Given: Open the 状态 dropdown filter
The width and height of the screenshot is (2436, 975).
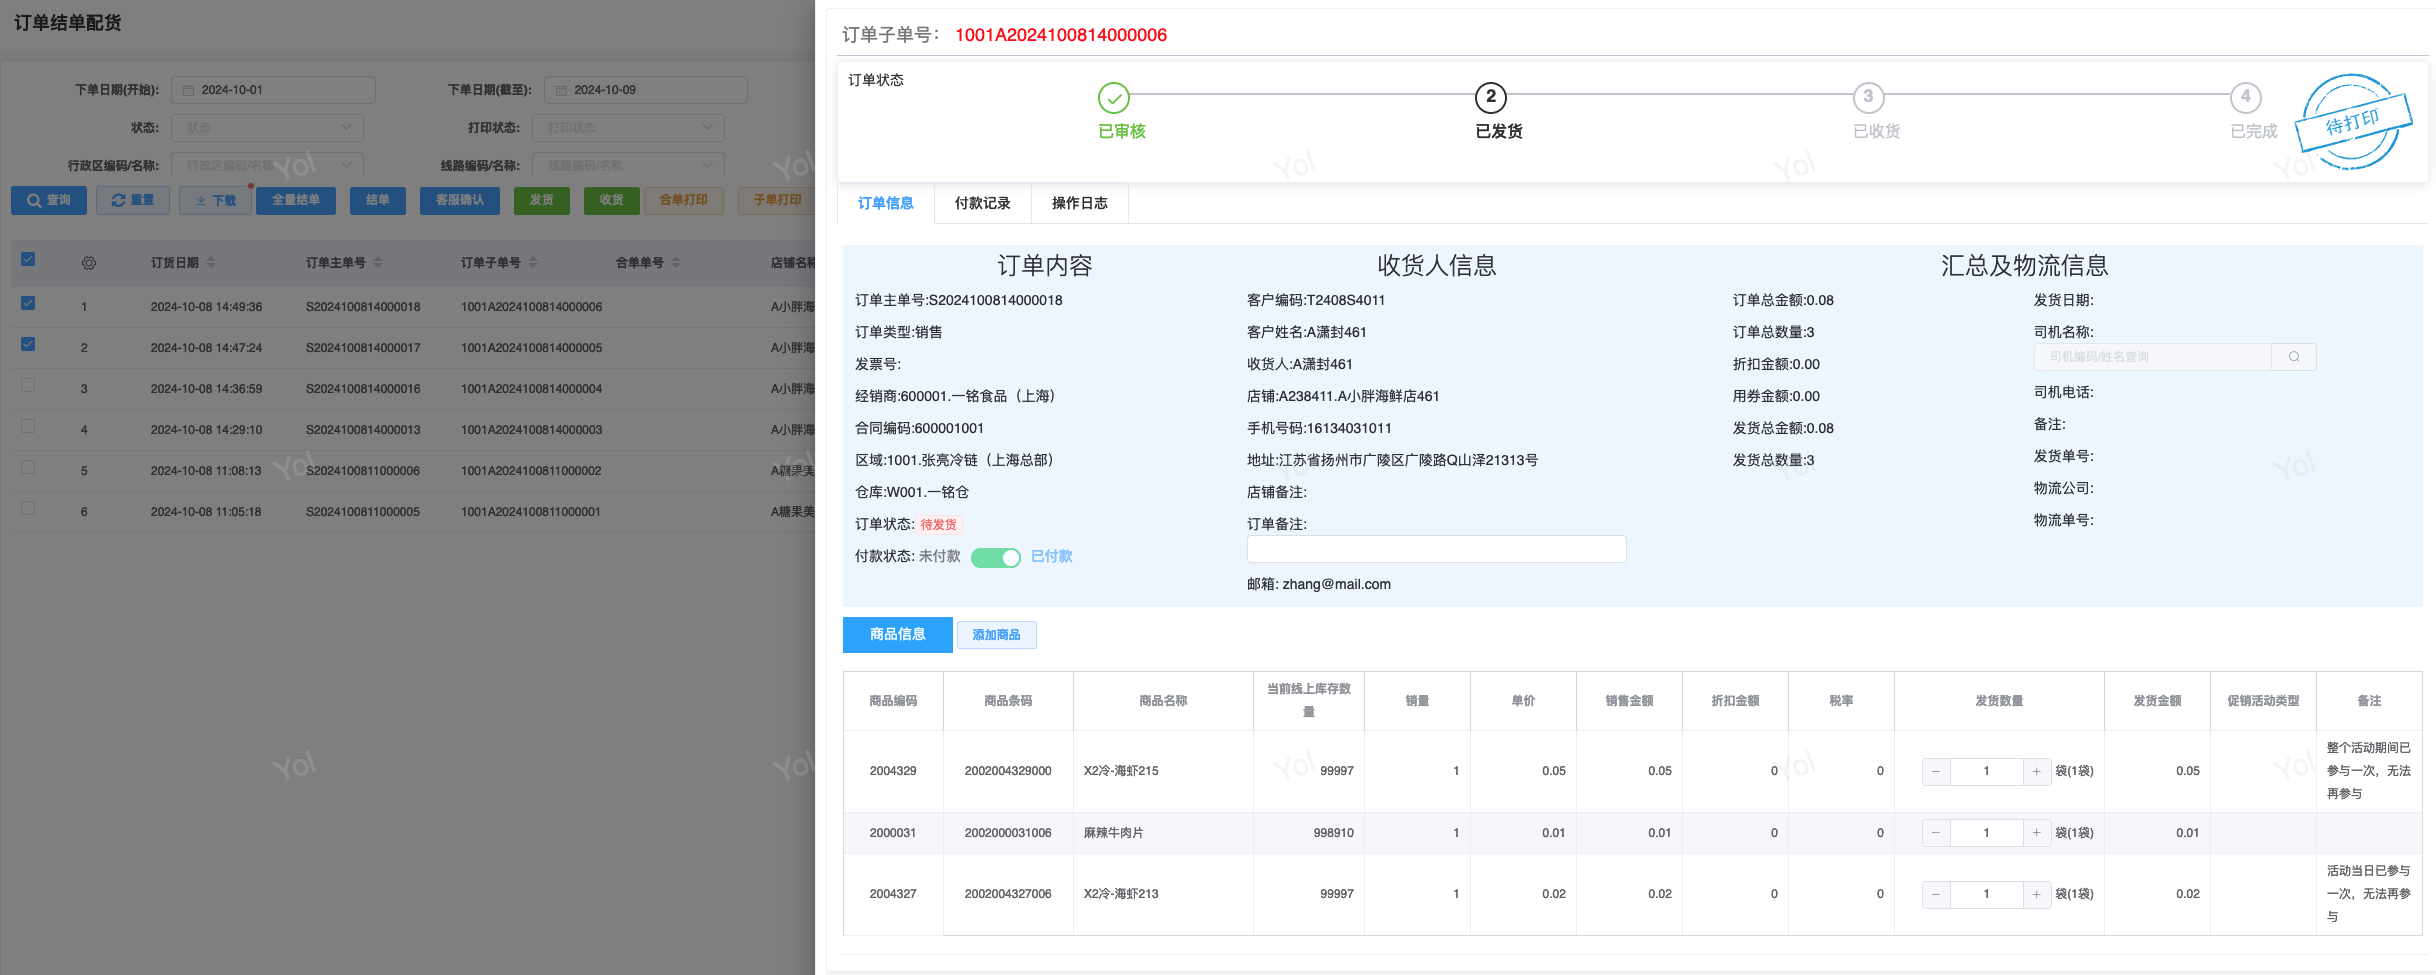Looking at the screenshot, I should [x=267, y=128].
